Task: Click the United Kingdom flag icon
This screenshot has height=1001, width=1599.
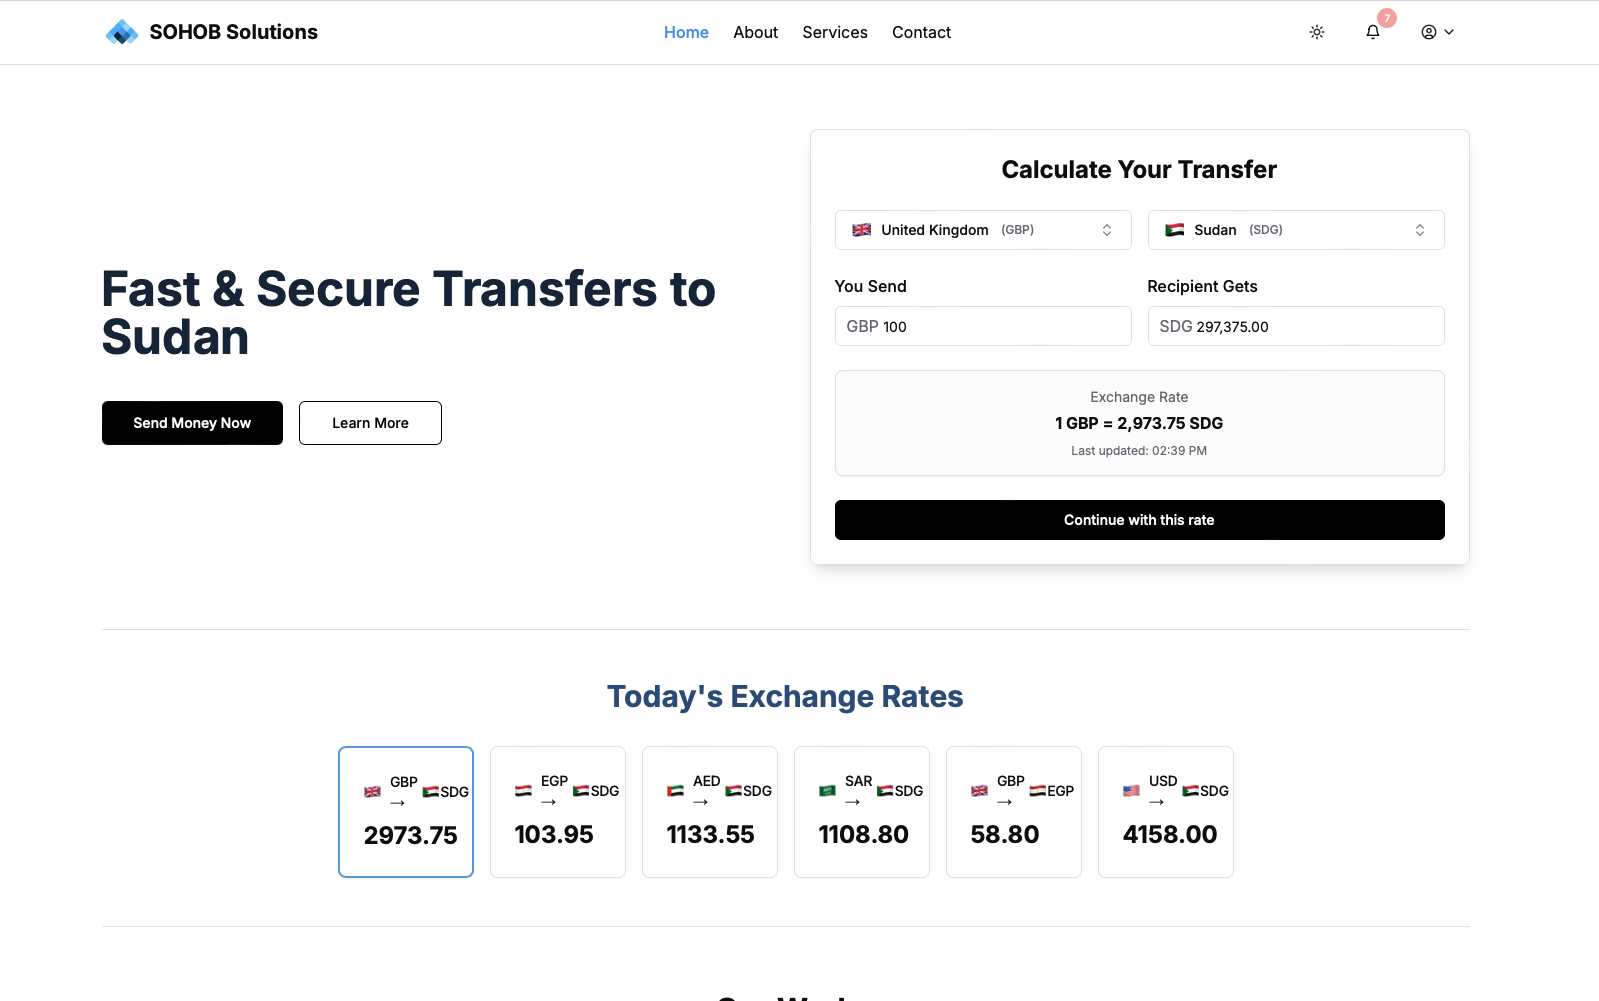Action: pos(861,229)
